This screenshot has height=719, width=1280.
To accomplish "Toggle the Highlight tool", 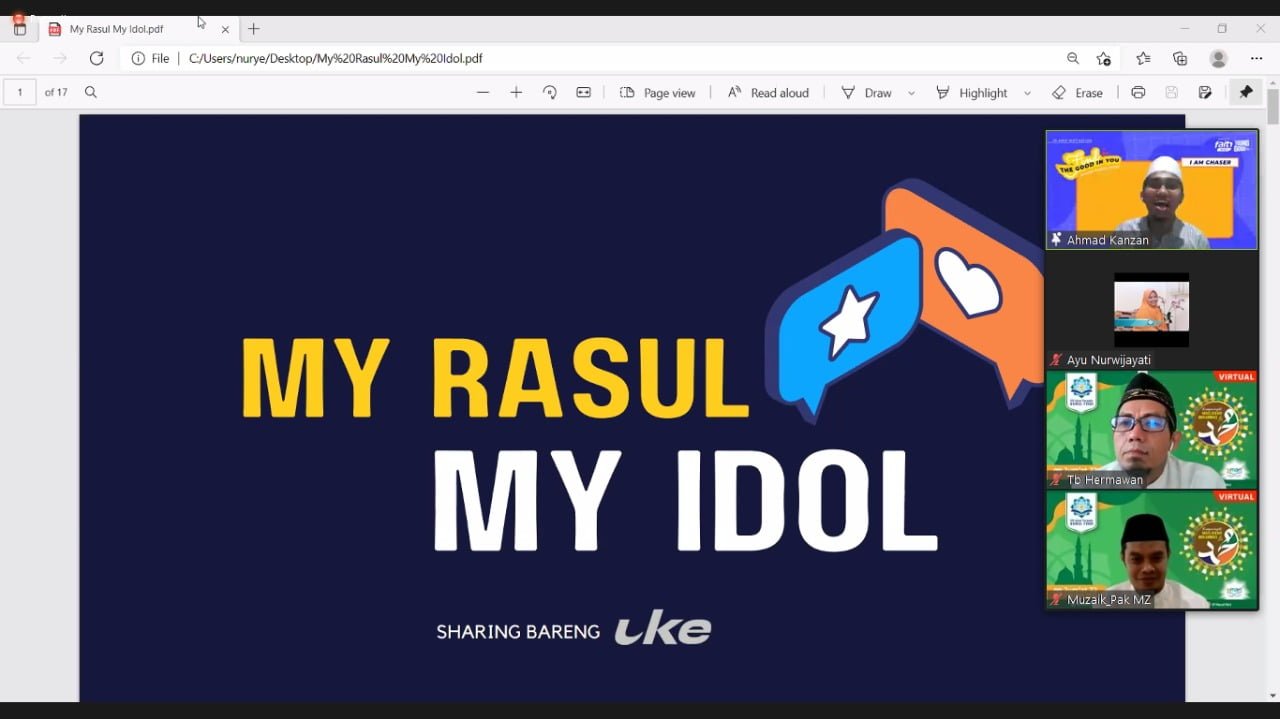I will [x=971, y=92].
